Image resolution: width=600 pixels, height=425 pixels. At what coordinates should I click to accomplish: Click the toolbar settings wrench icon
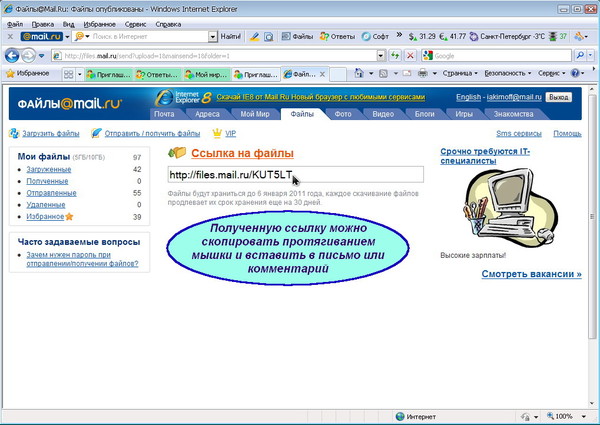[580, 37]
